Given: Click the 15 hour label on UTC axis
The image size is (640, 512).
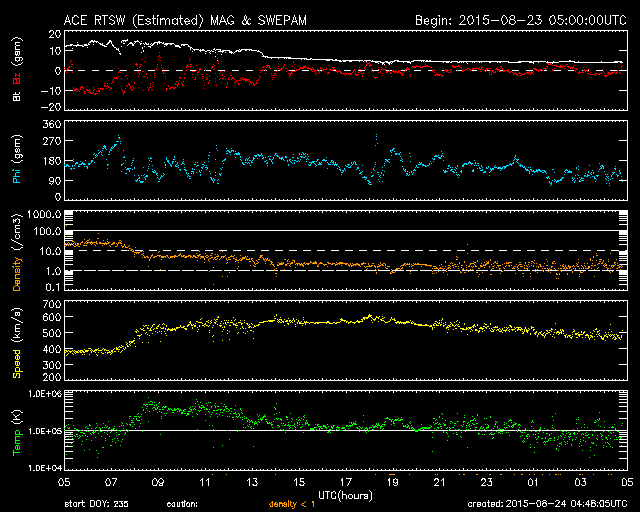Looking at the screenshot, I should (x=299, y=482).
